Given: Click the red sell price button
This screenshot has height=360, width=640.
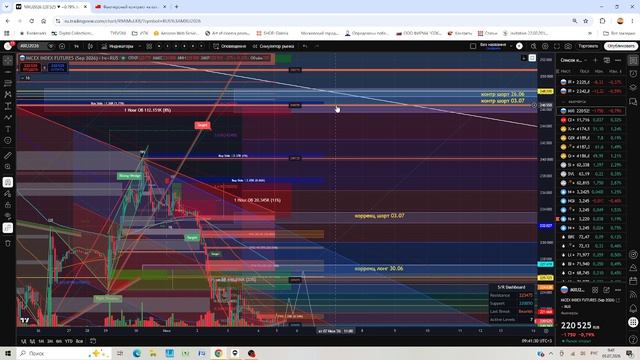Looking at the screenshot, I should coord(30,67).
